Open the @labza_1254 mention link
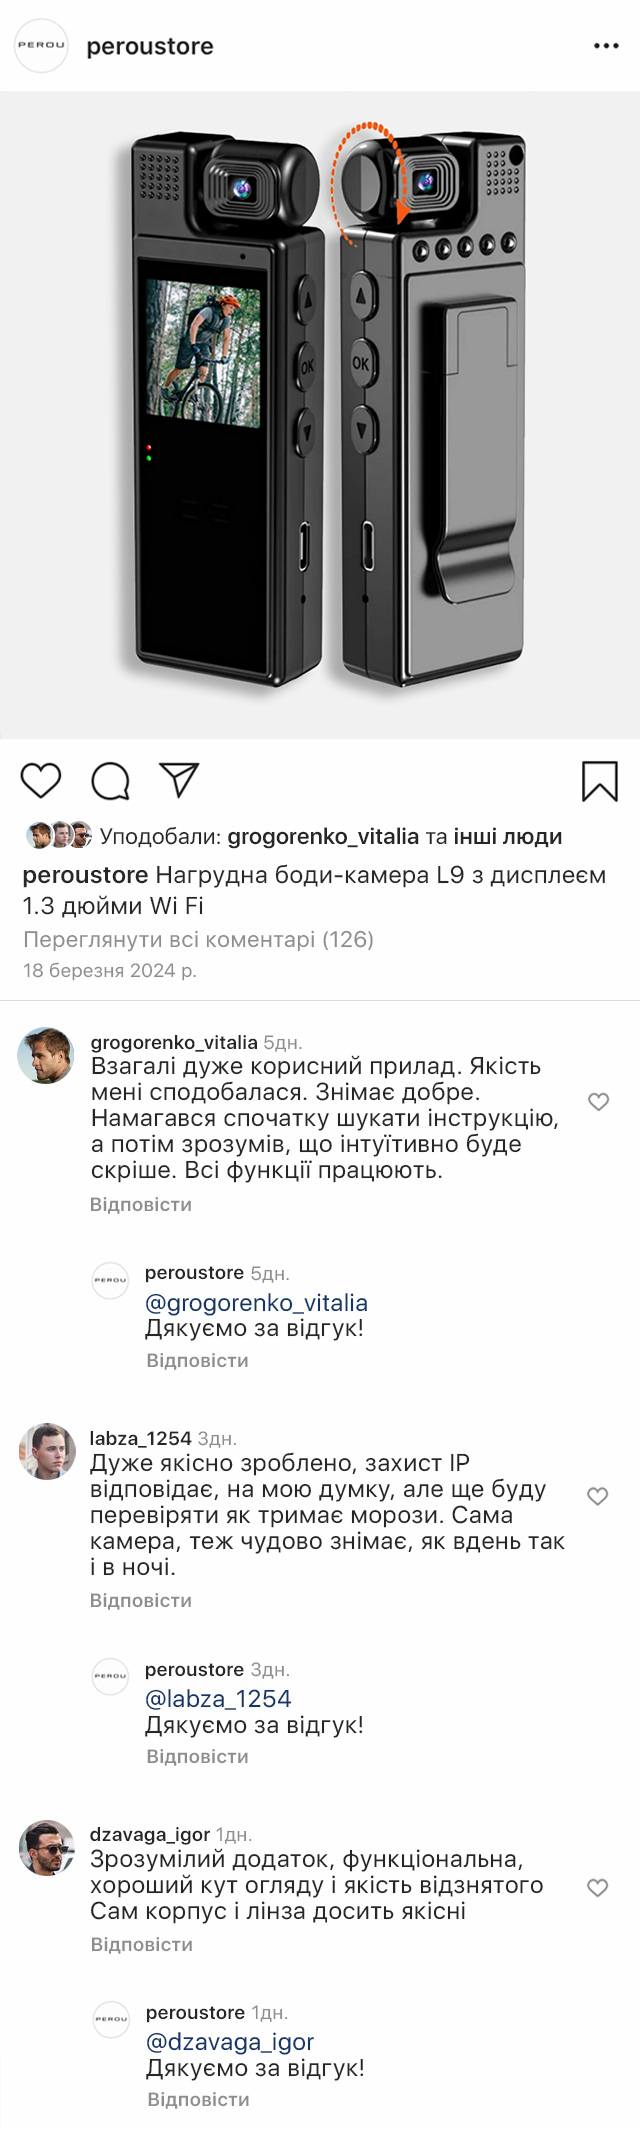Image resolution: width=640 pixels, height=2129 pixels. point(218,1698)
